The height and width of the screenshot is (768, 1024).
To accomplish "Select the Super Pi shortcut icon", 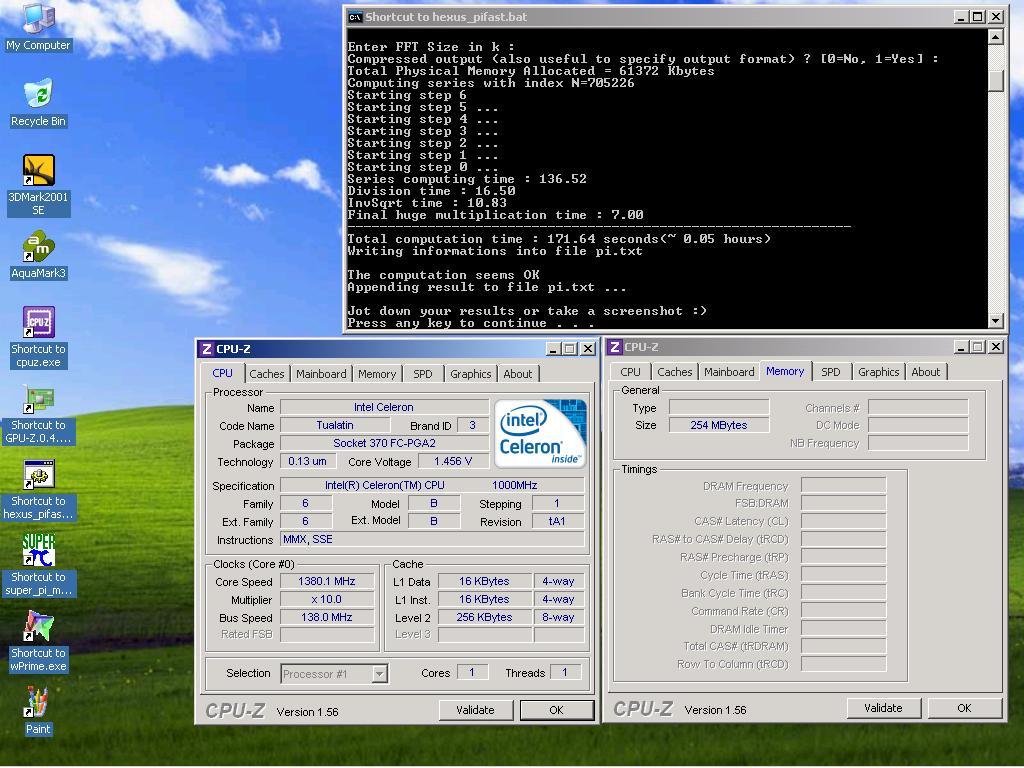I will [x=38, y=566].
